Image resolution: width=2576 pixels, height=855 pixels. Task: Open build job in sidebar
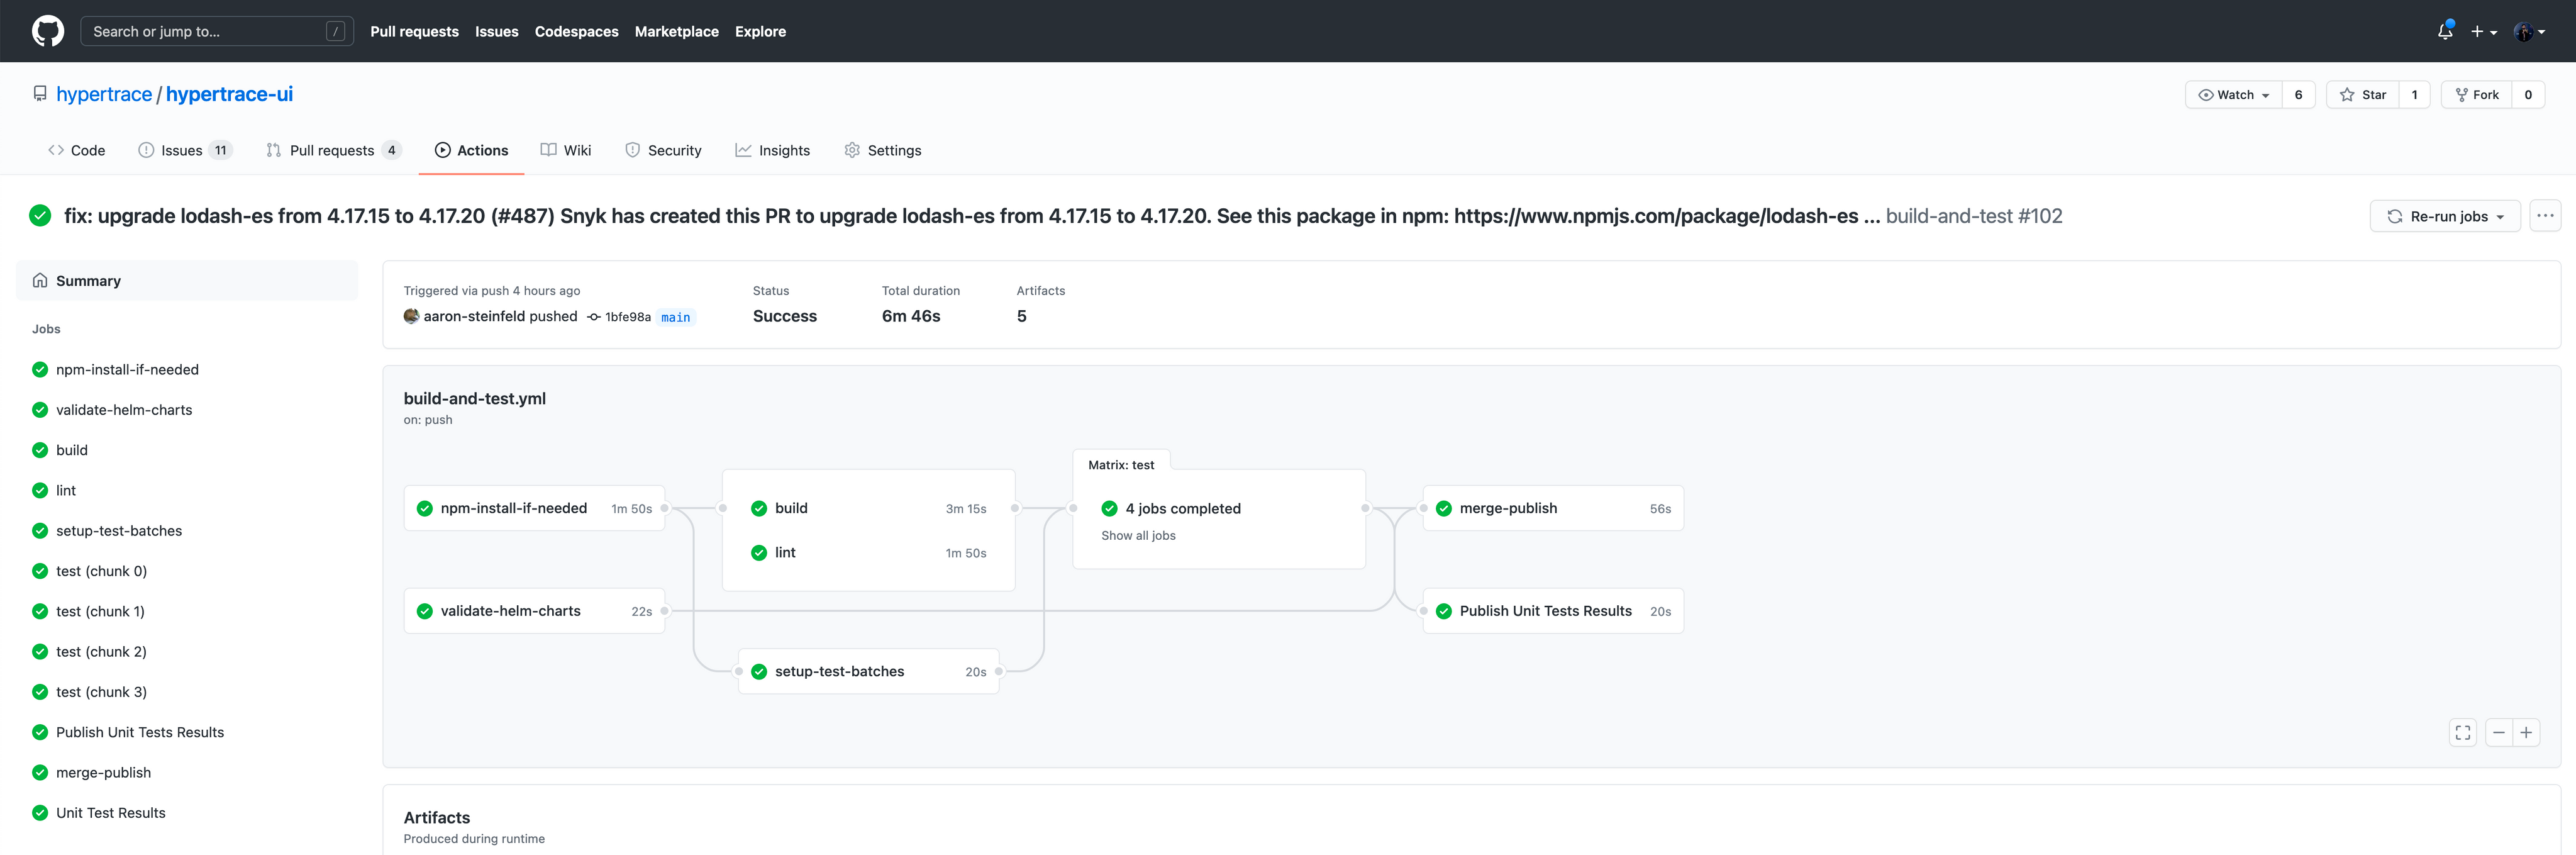71,450
